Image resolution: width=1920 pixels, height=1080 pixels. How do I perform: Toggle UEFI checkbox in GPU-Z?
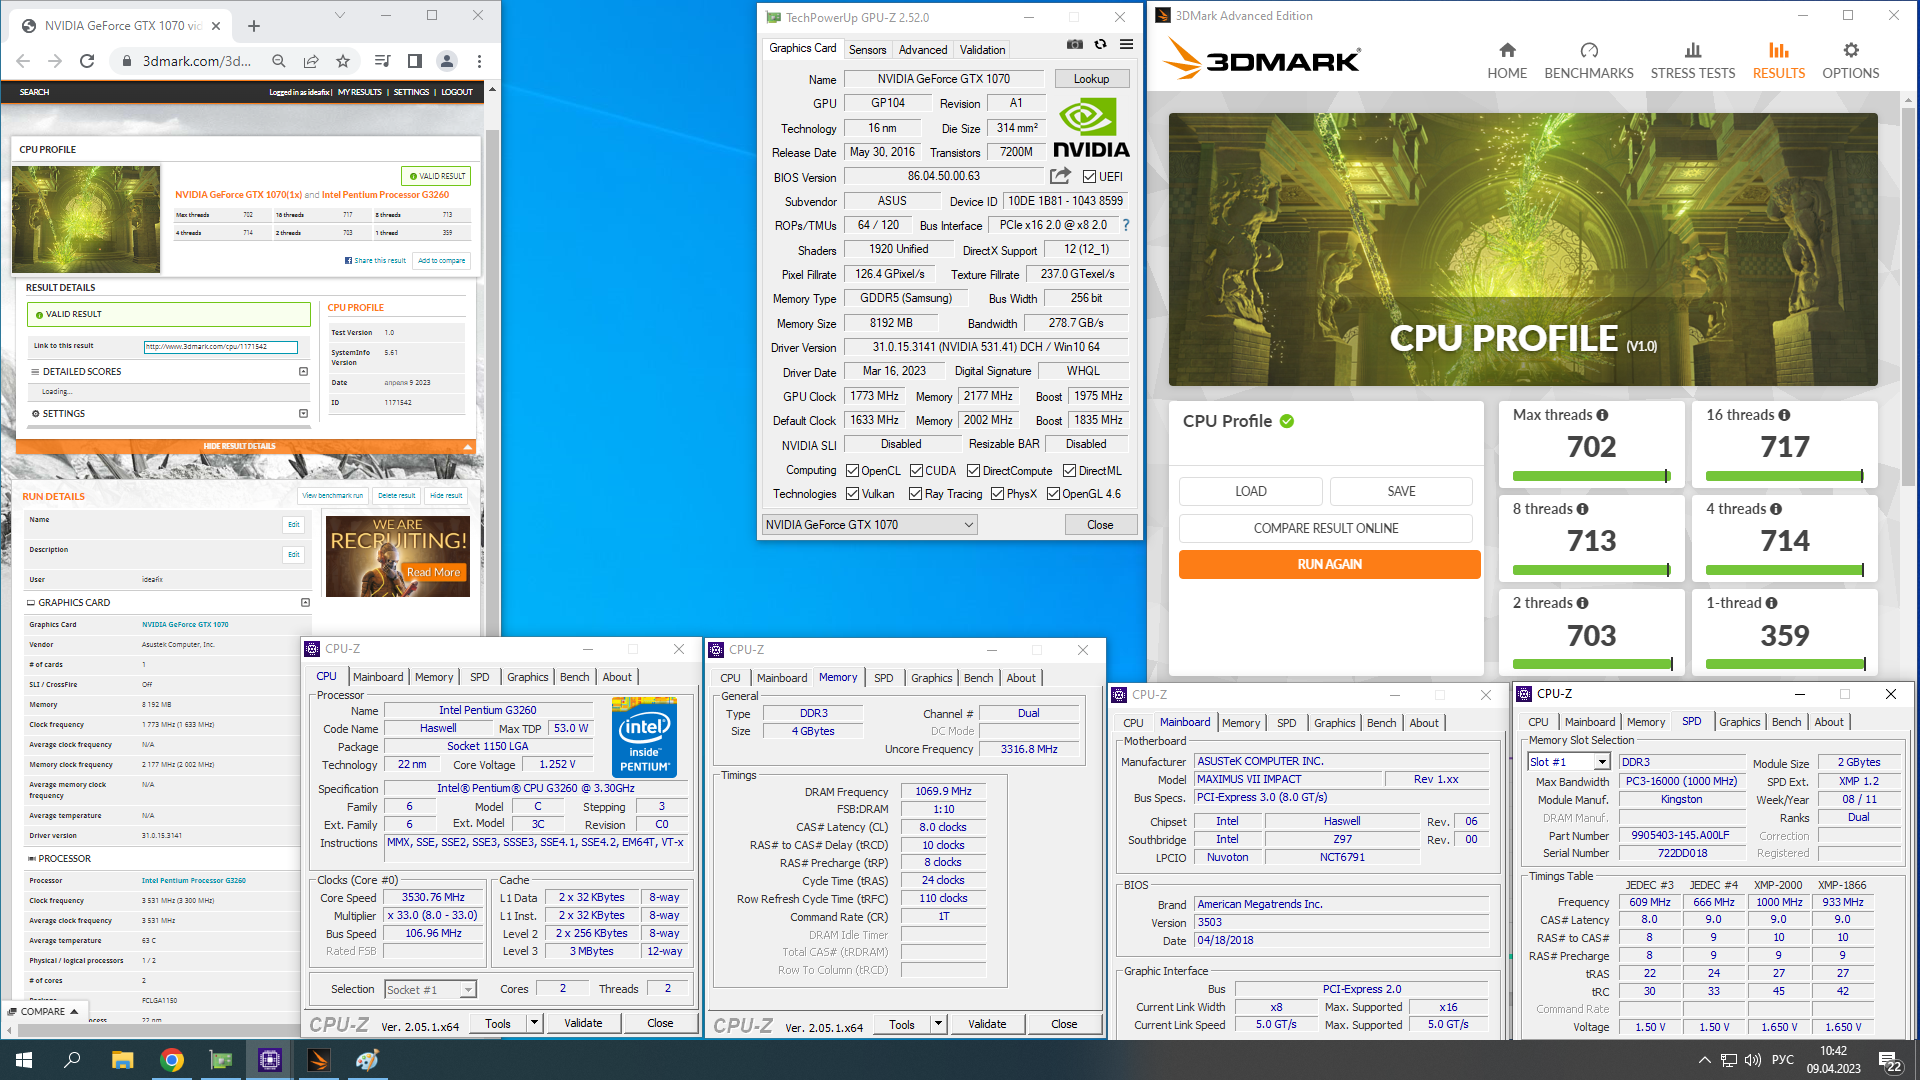point(1090,177)
